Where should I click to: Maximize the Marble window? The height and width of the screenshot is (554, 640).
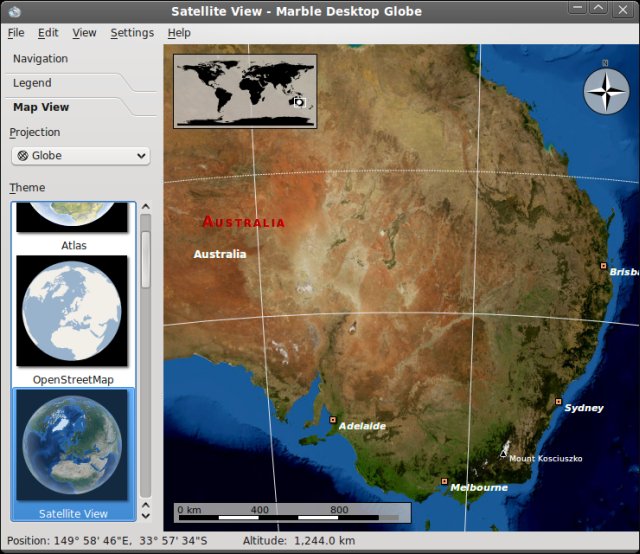coord(599,8)
